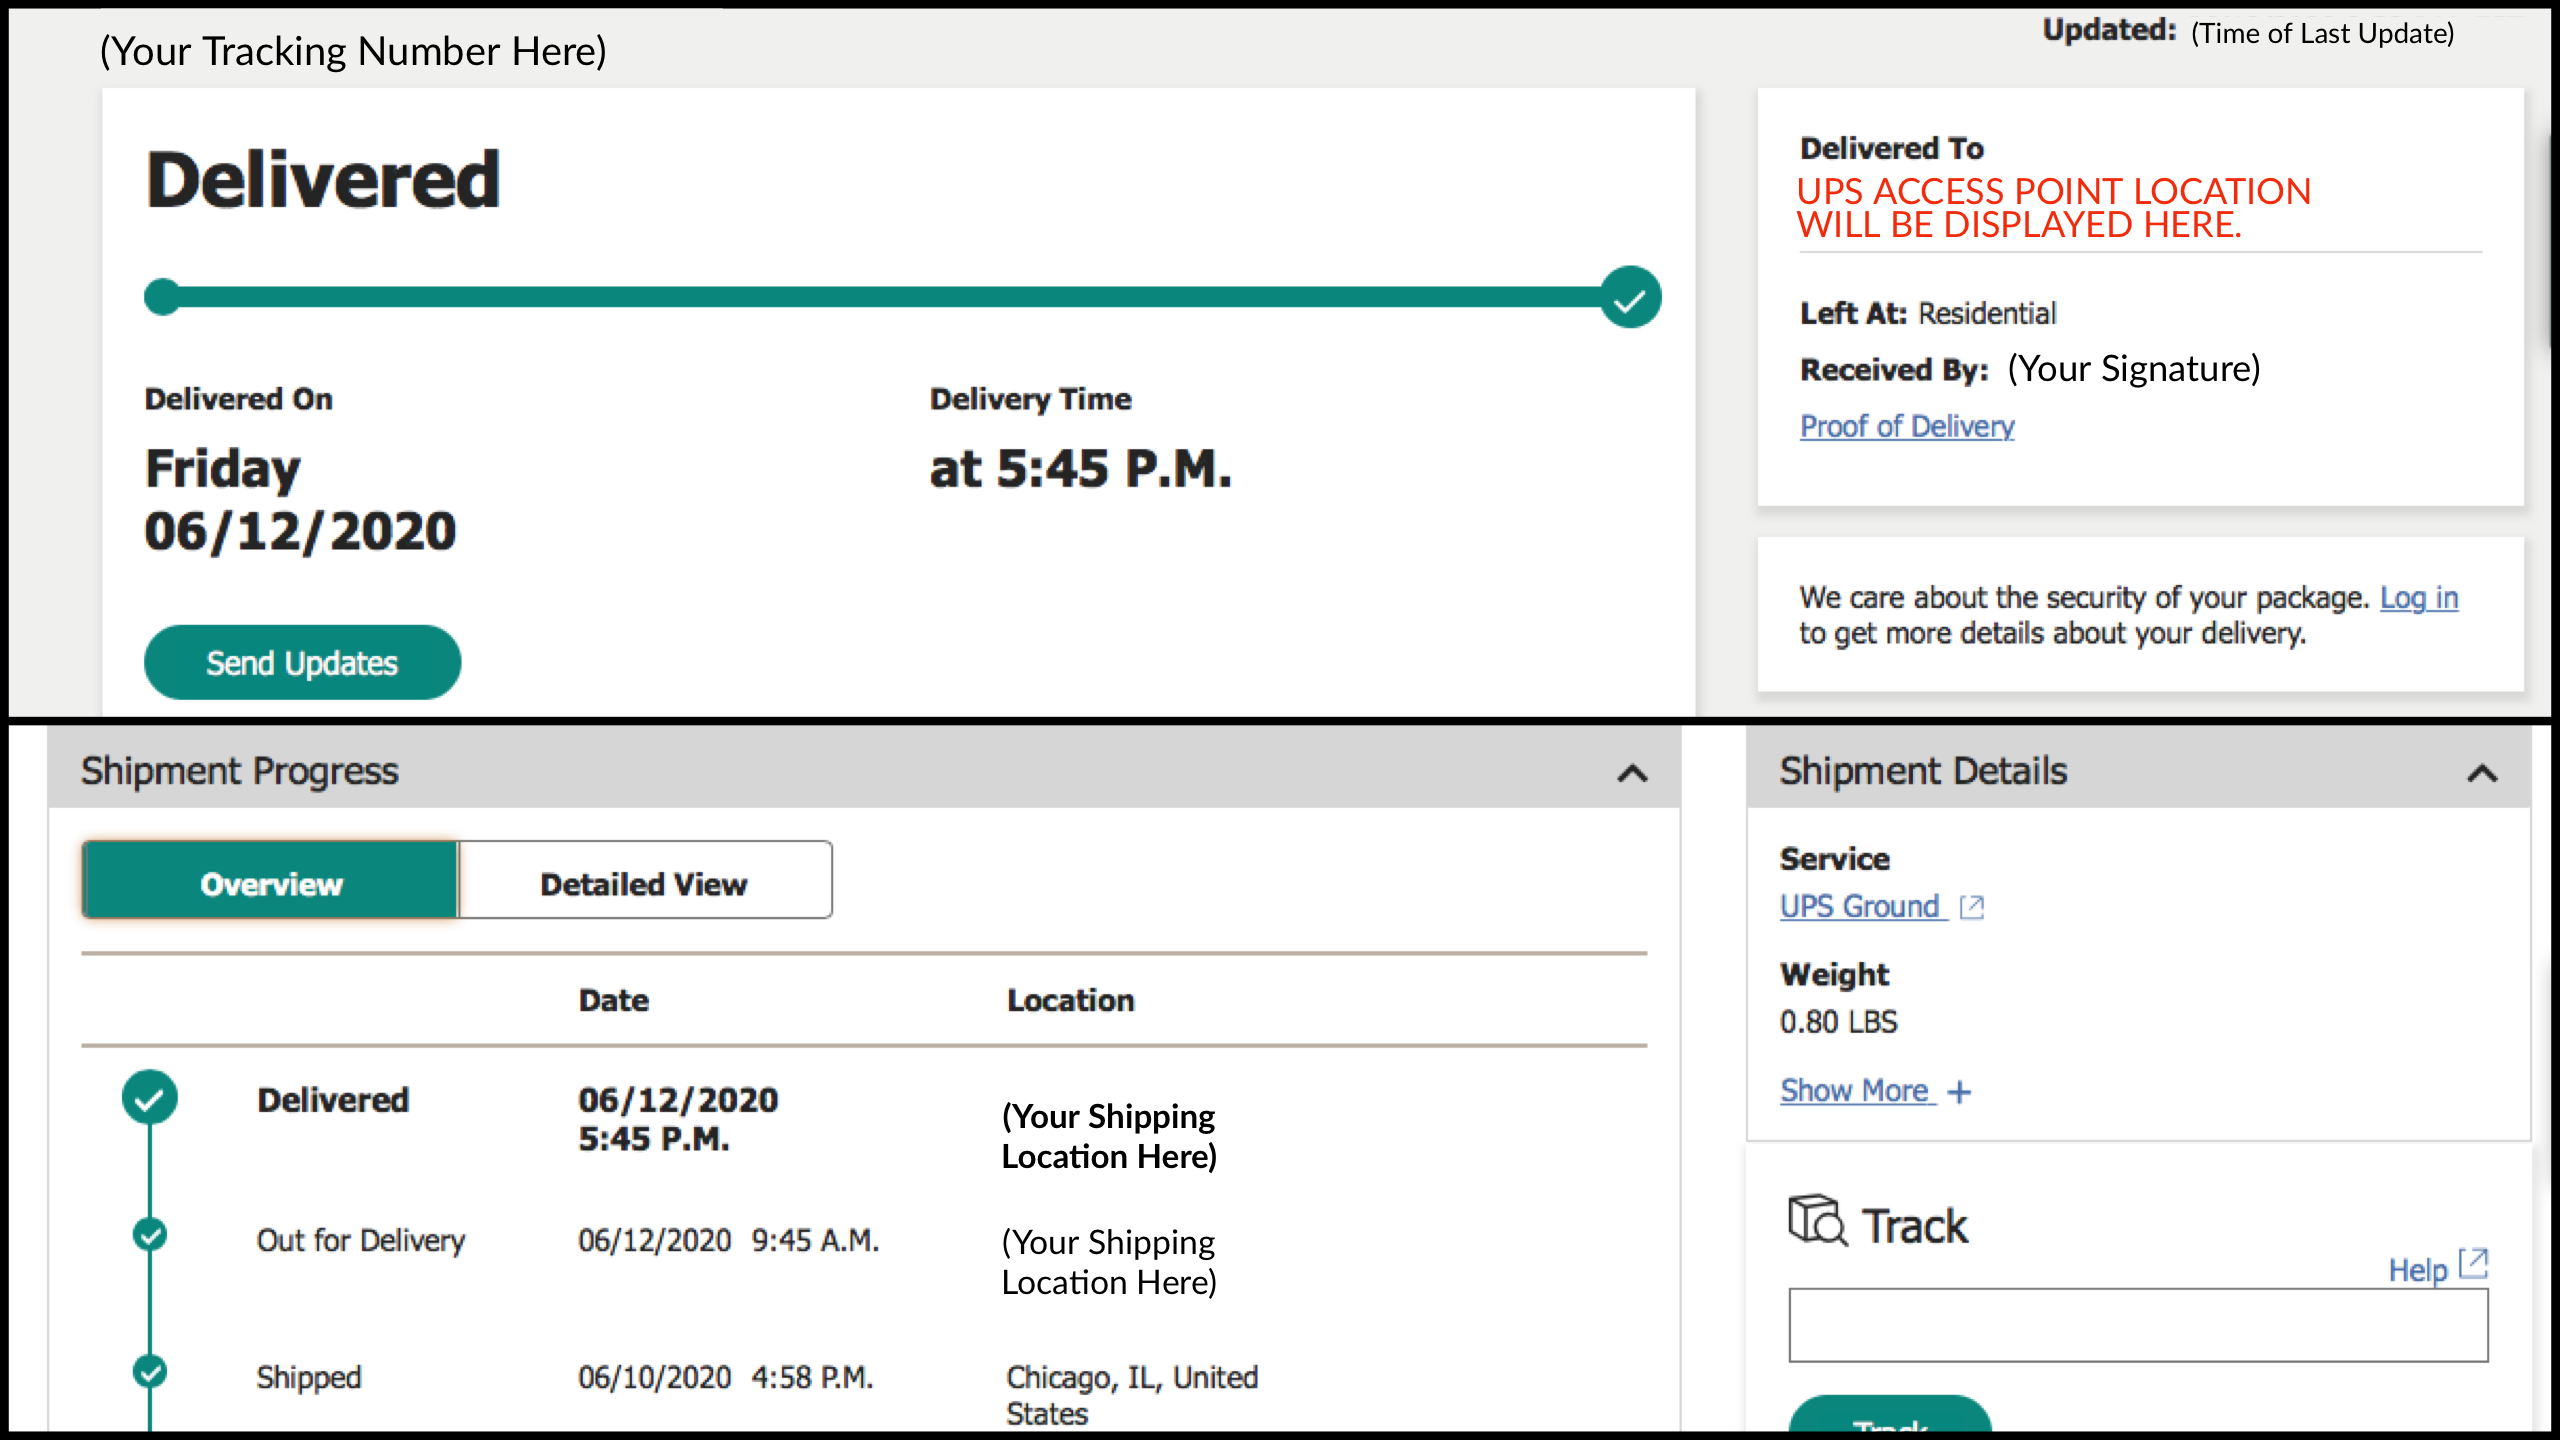Click the package magnifier Track icon
This screenshot has height=1440, width=2560.
1817,1221
